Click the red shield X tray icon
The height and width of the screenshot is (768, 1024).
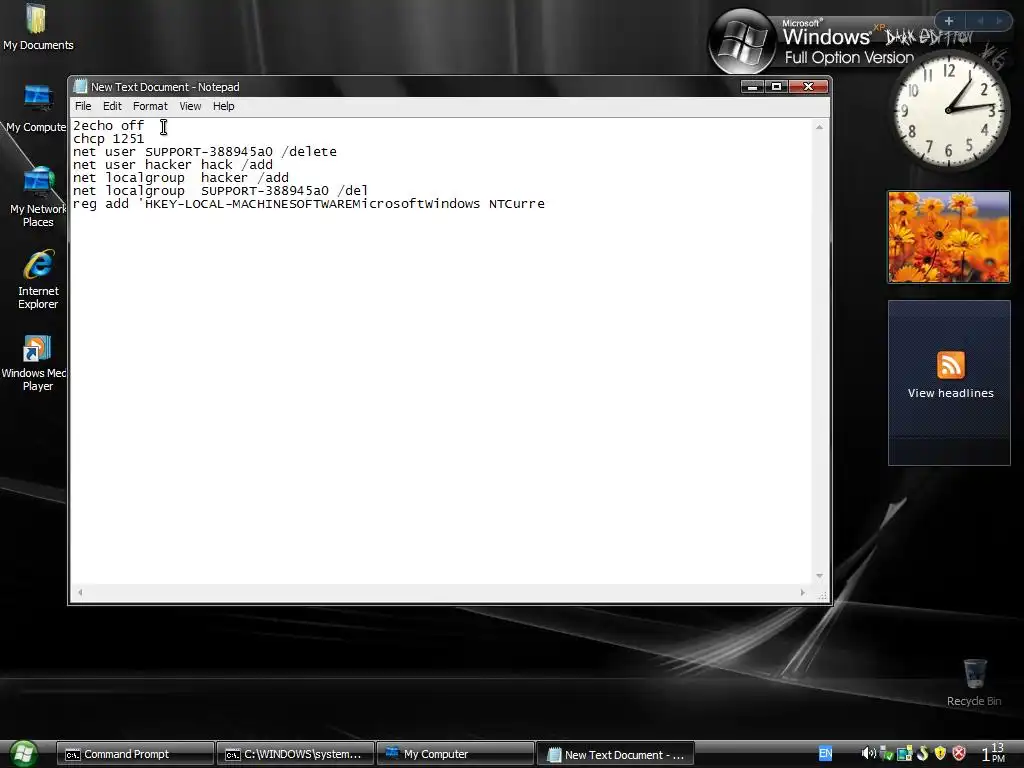tap(959, 754)
